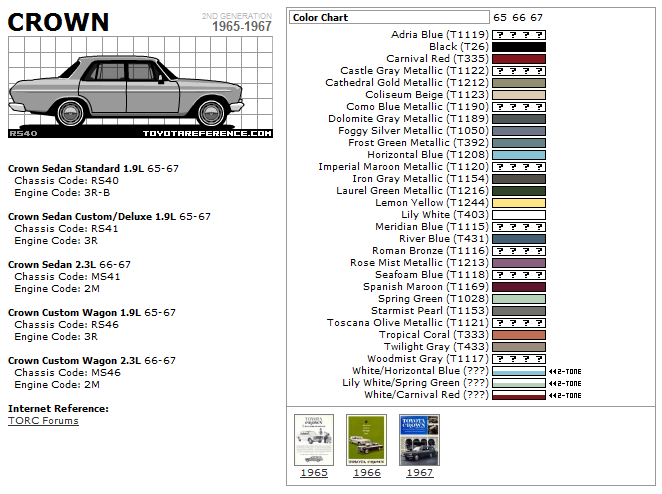Click 'Crown Custom Wagon 1.9L 65-67' heading
662x494 pixels.
[x=92, y=312]
